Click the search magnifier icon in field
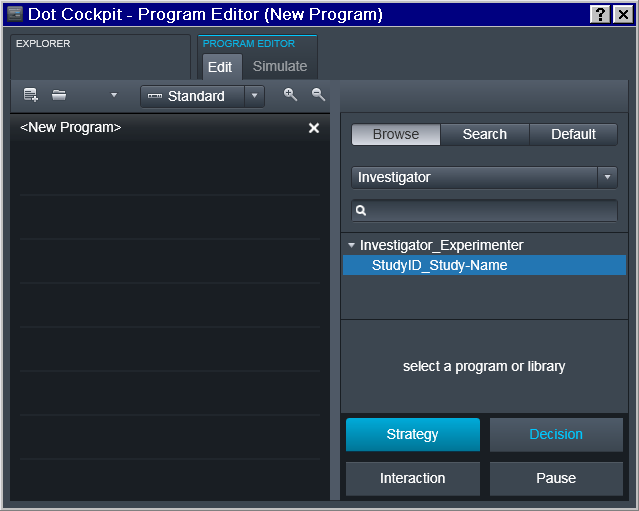Screen dimensions: 639x511 (361, 210)
